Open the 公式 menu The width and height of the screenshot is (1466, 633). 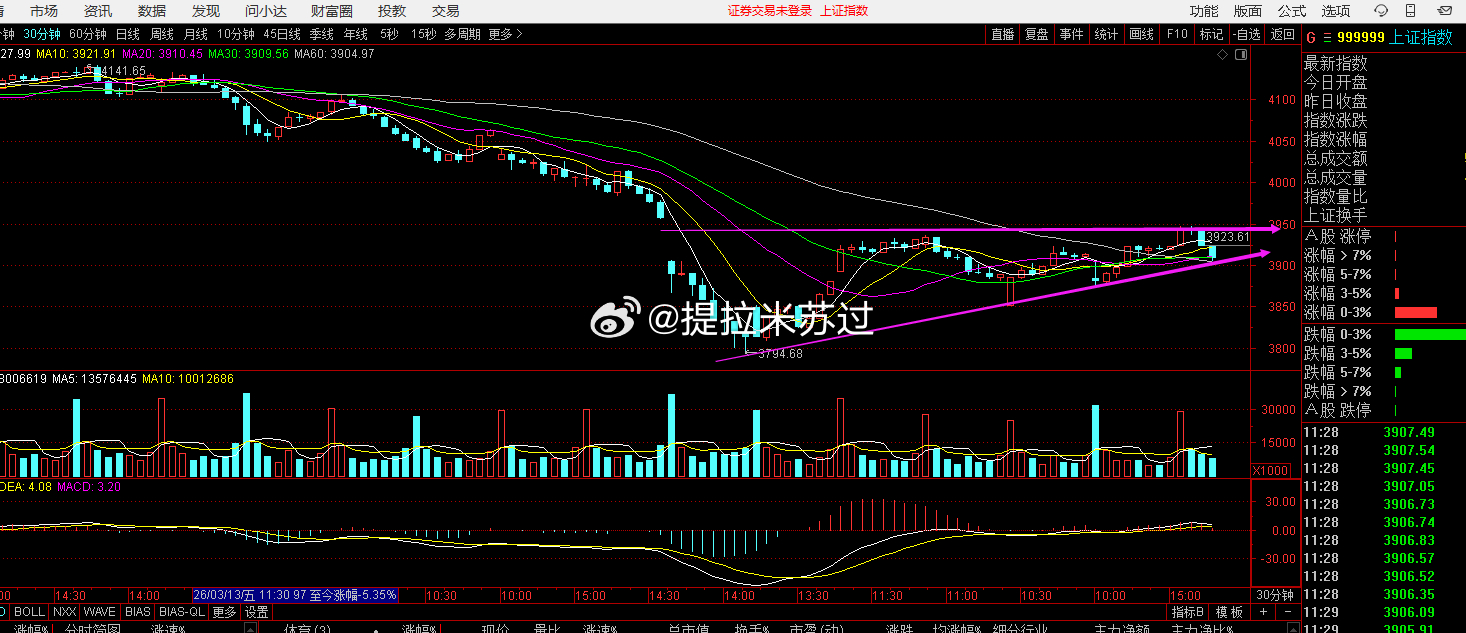pyautogui.click(x=1292, y=11)
